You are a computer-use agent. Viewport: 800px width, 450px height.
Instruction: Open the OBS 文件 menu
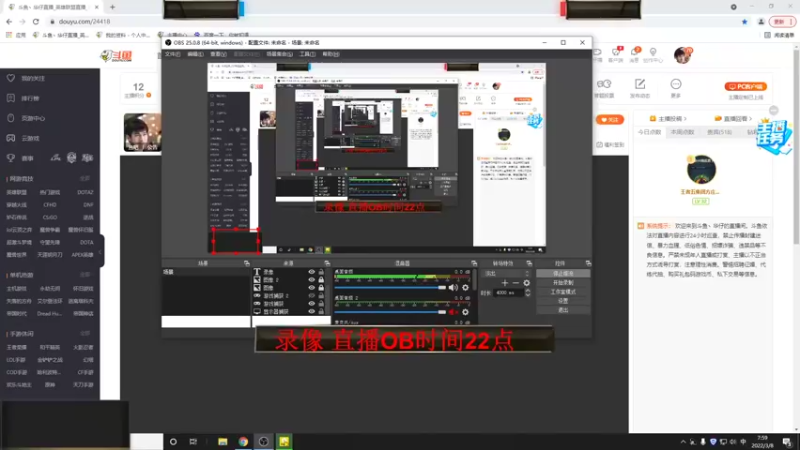coord(172,54)
